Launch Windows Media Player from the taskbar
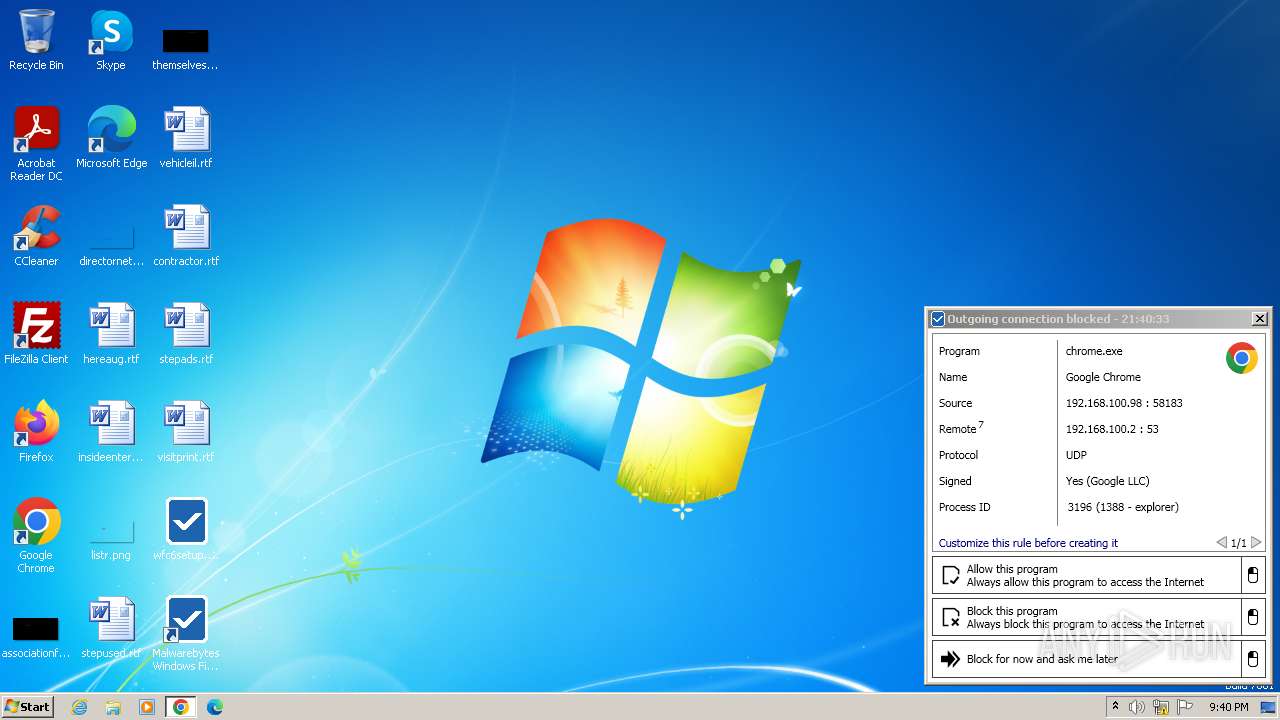Screen dimensions: 1280x720 pos(147,707)
